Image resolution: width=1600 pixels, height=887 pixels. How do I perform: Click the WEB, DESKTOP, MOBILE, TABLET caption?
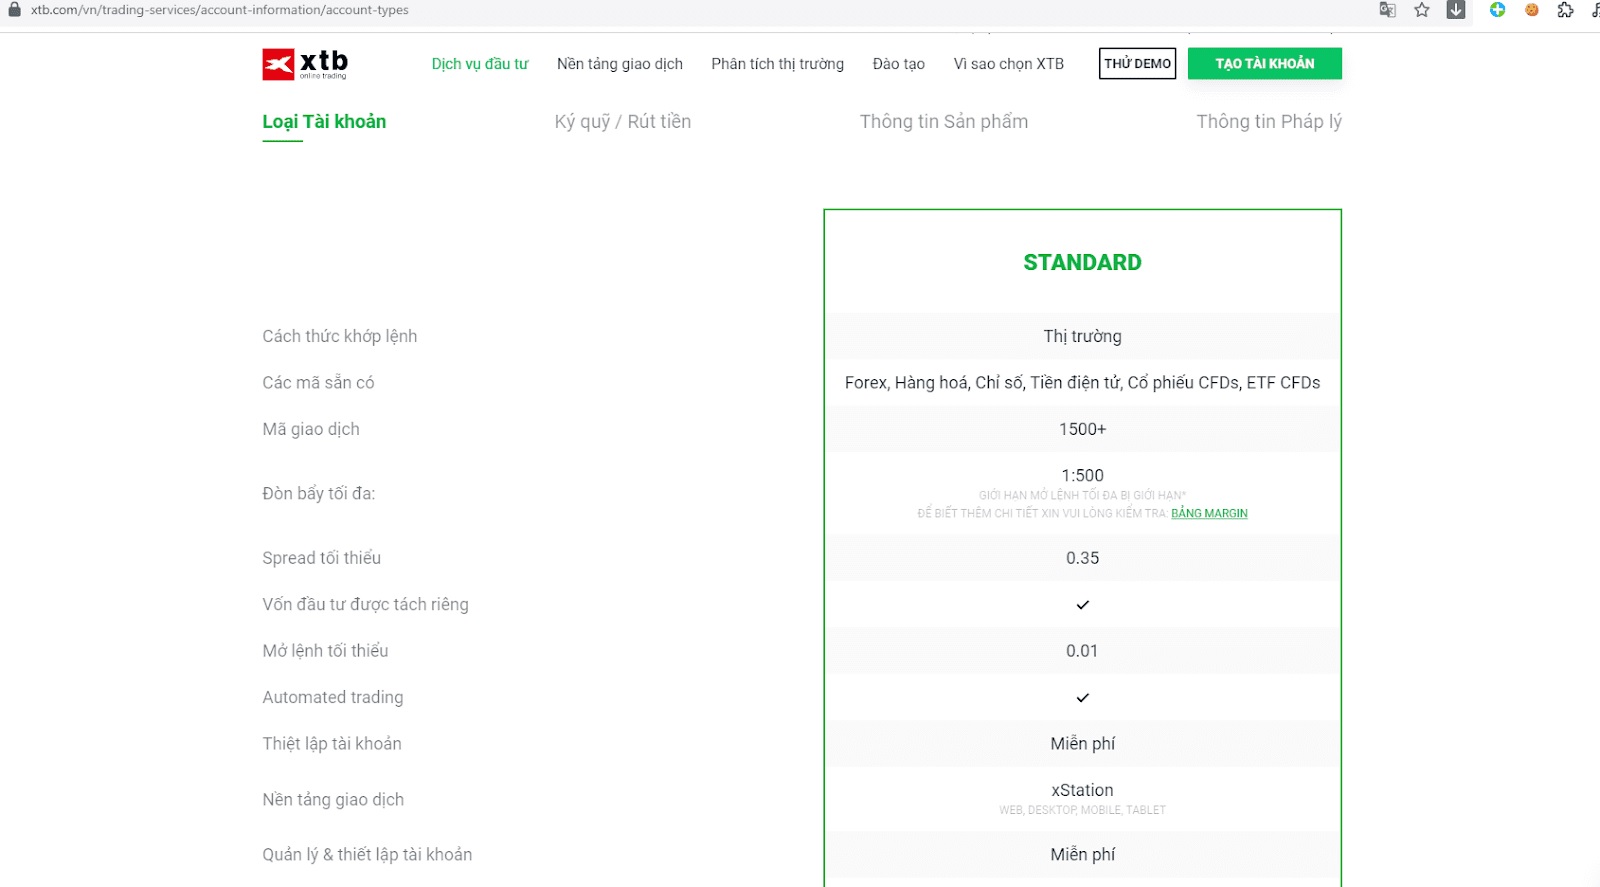point(1082,810)
